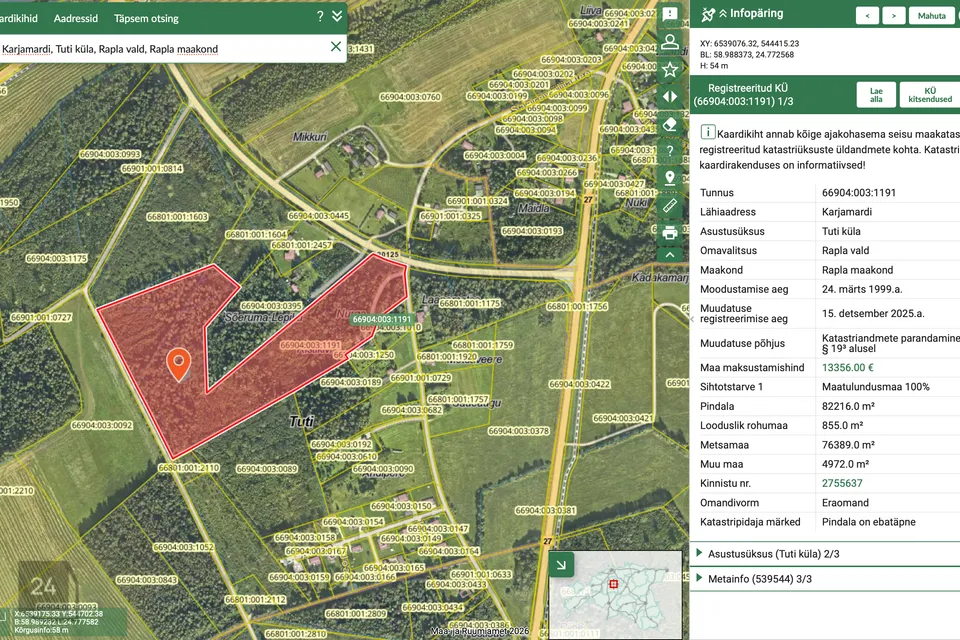
Task: Click parcel label 66904:003:0381
Action: point(546,510)
